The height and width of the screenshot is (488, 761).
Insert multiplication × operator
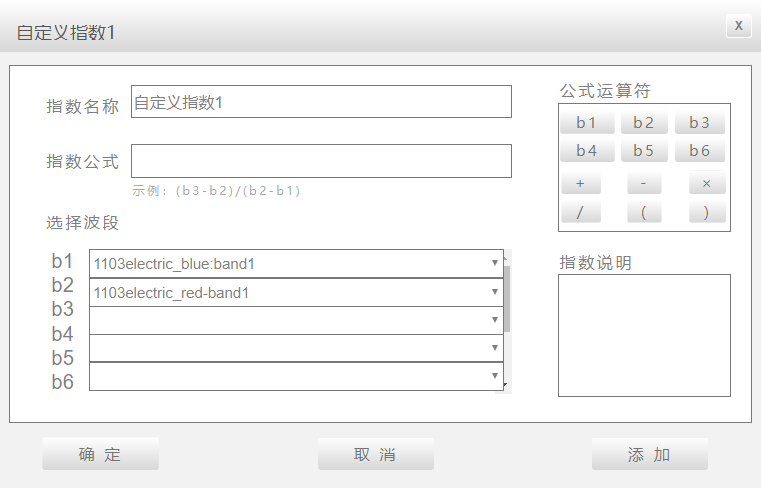[x=707, y=184]
